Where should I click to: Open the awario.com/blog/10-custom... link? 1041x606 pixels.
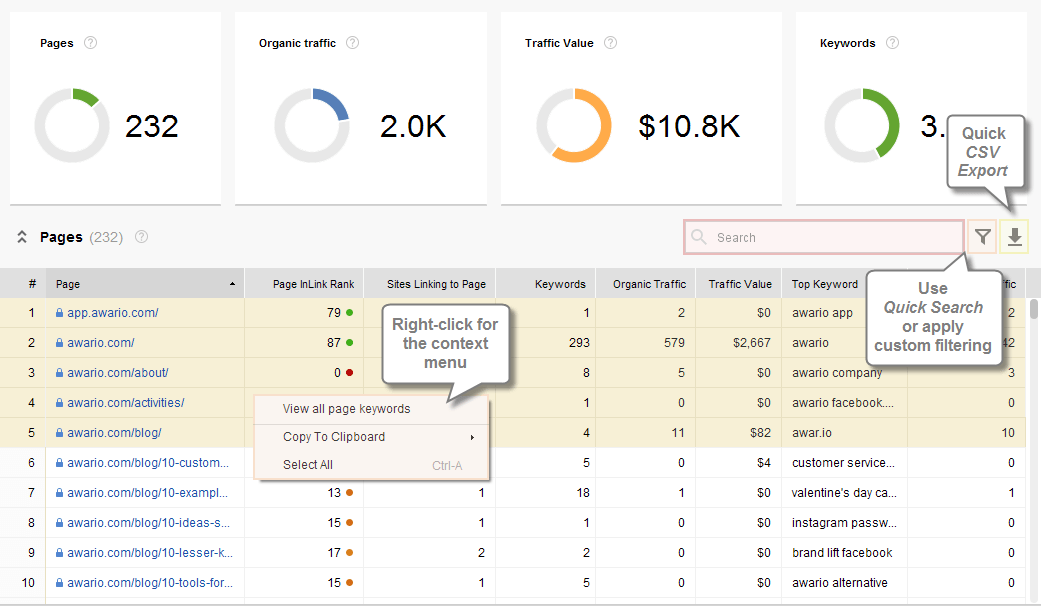tap(147, 463)
